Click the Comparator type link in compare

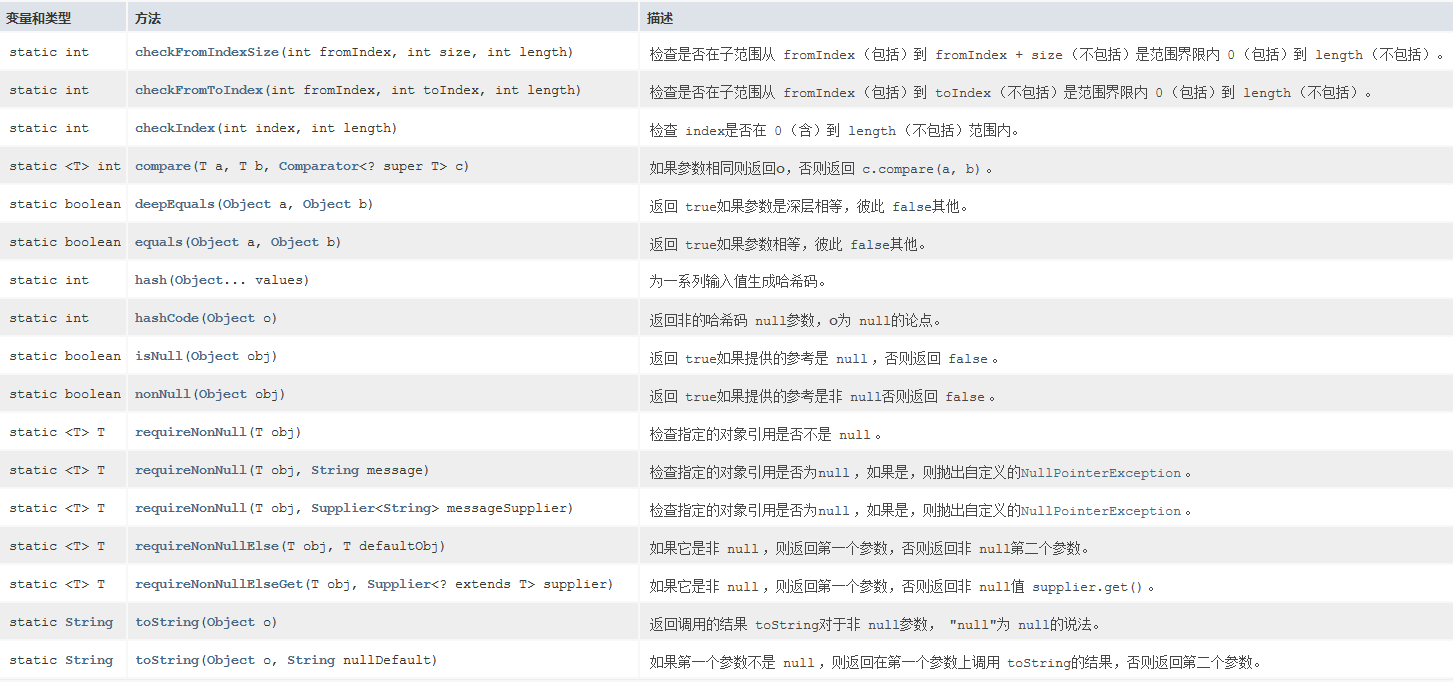318,166
